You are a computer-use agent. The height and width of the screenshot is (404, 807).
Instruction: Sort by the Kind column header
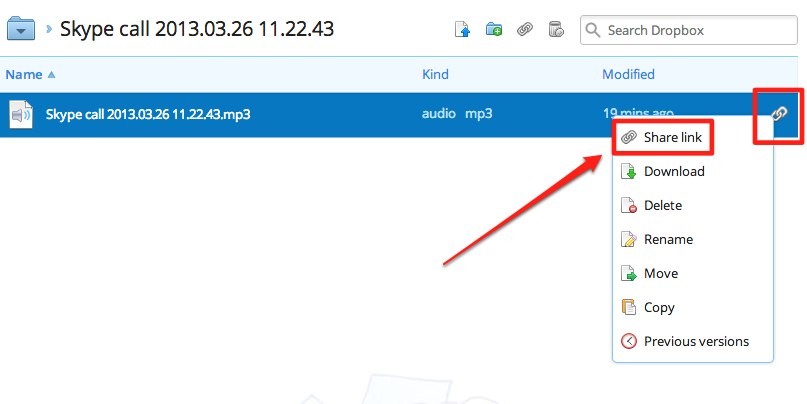[x=435, y=75]
